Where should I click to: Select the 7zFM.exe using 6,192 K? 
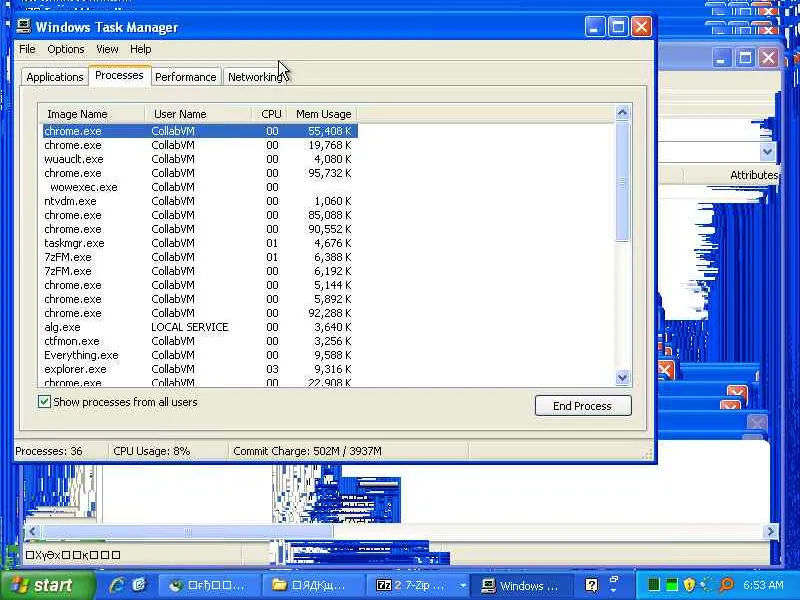tap(200, 271)
